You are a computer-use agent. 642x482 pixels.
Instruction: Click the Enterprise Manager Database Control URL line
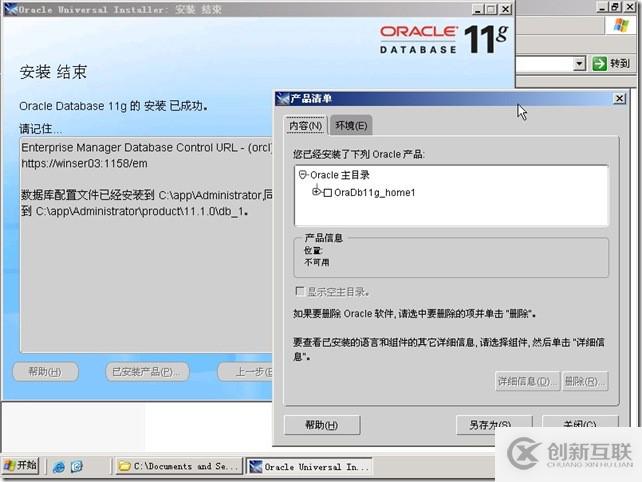pos(147,147)
